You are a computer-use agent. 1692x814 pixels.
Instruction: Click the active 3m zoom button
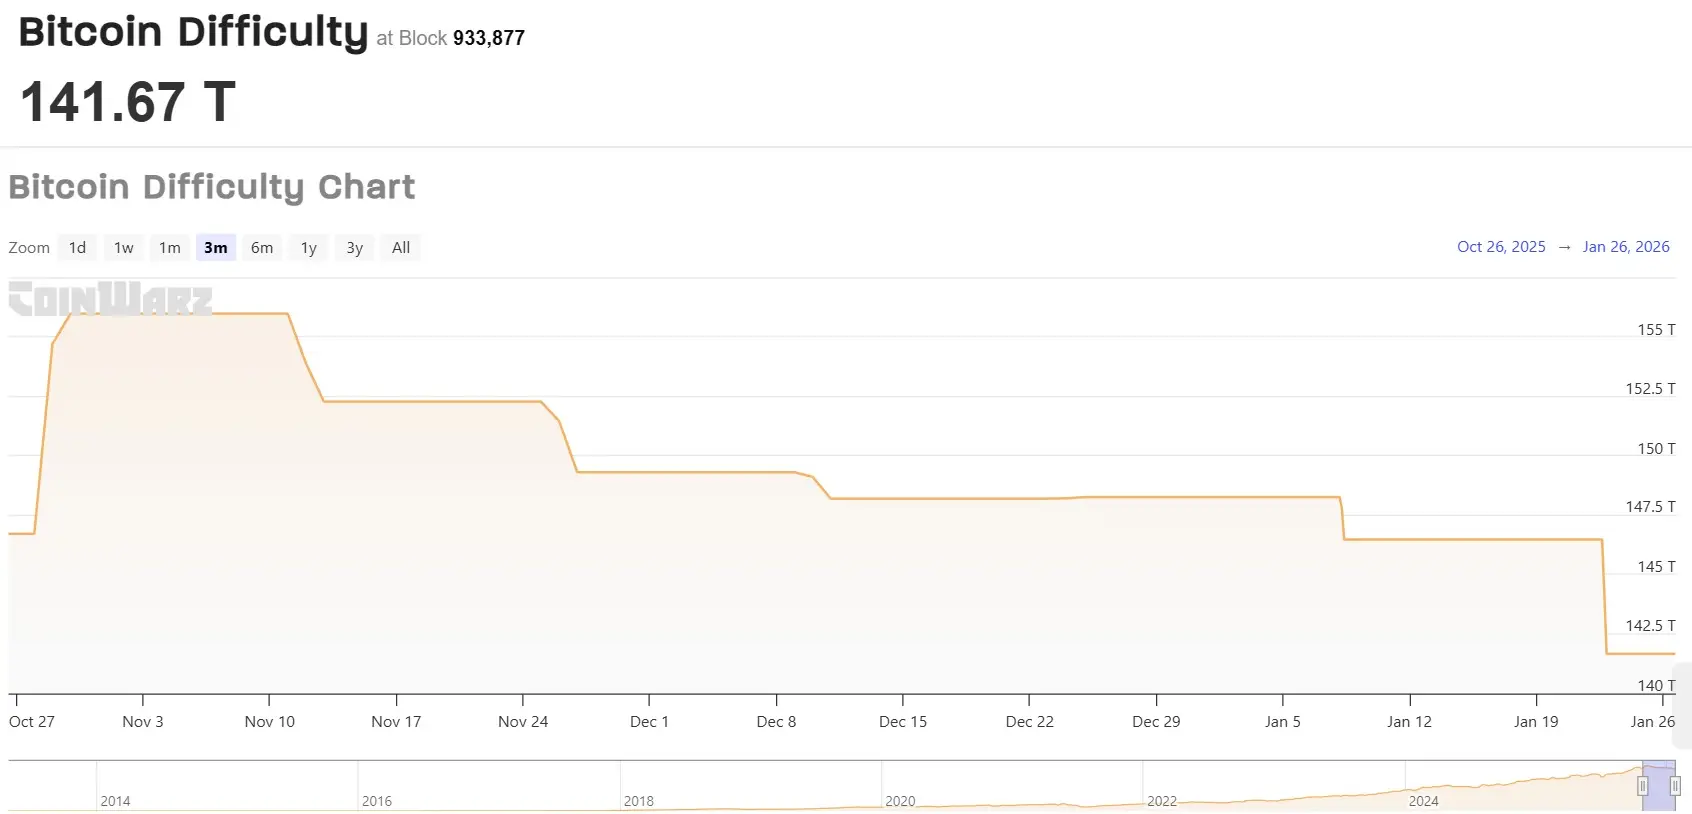click(x=216, y=248)
